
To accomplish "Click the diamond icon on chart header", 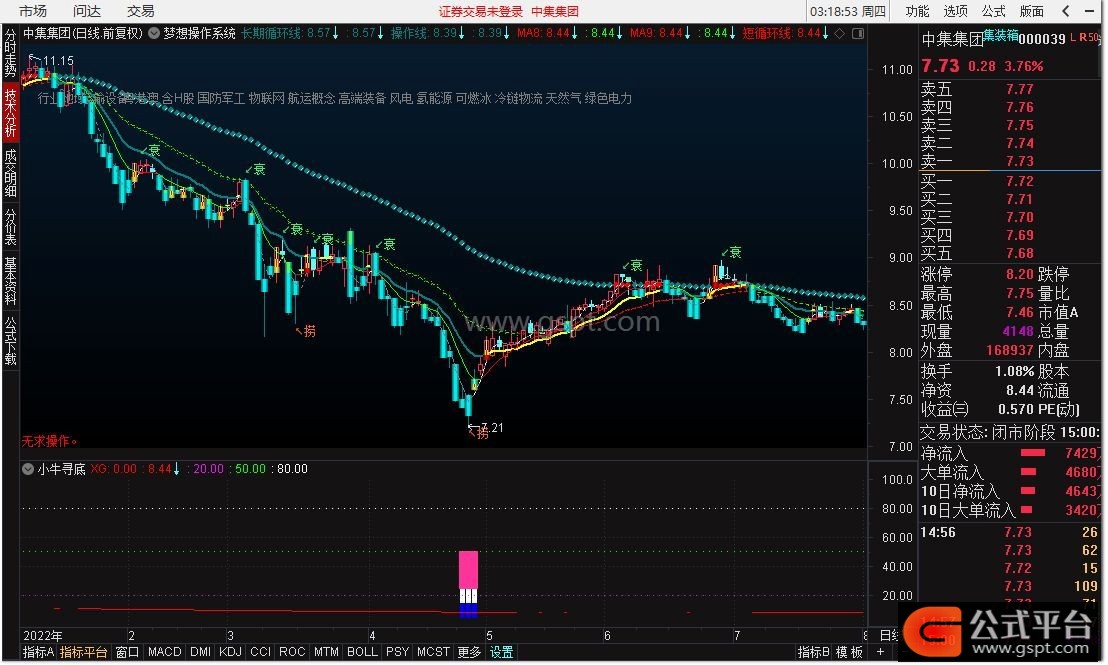I will (839, 33).
